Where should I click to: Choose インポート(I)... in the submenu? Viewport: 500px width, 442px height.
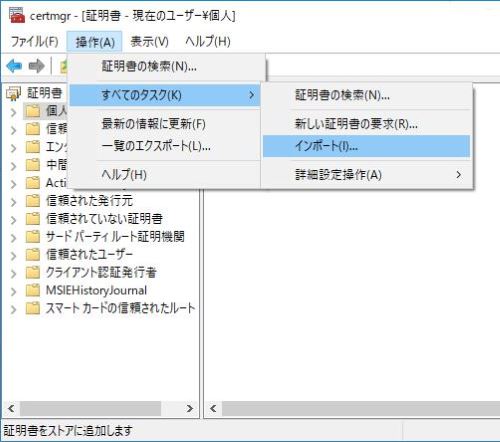(x=367, y=146)
